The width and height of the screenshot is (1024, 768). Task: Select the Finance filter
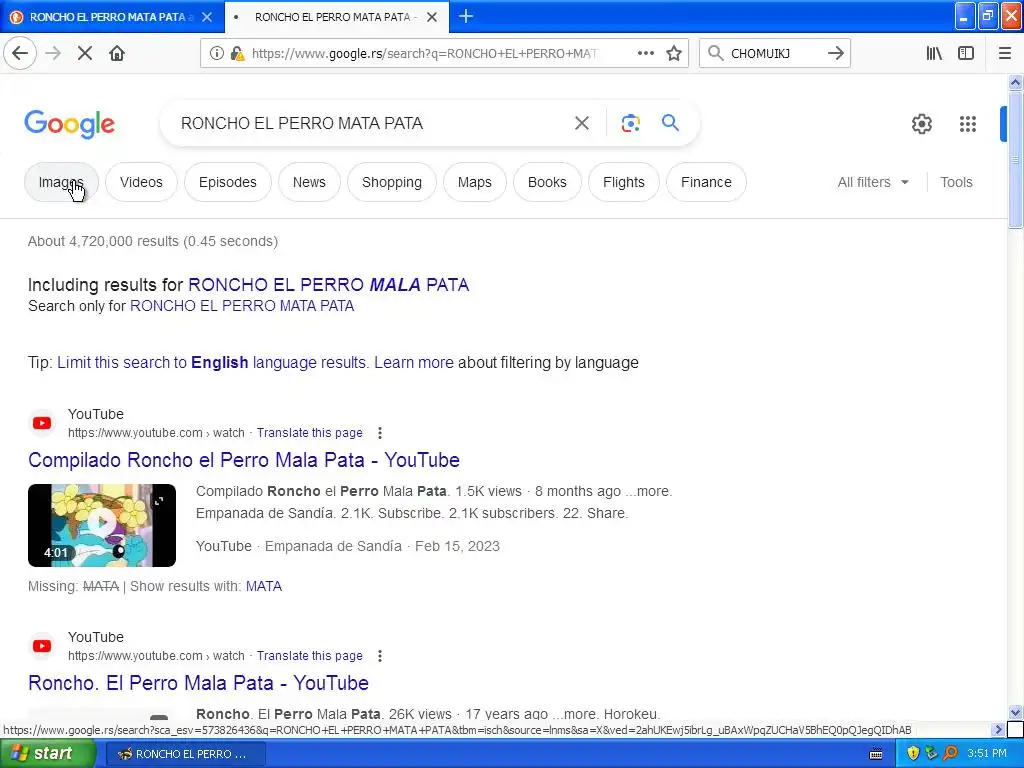(x=706, y=182)
